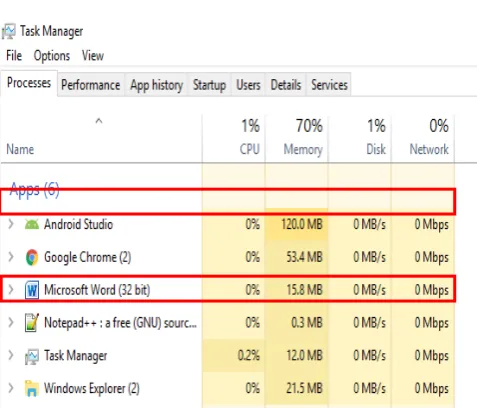Select the Microsoft Word app icon
Screen dimensions: 477x408
32,290
